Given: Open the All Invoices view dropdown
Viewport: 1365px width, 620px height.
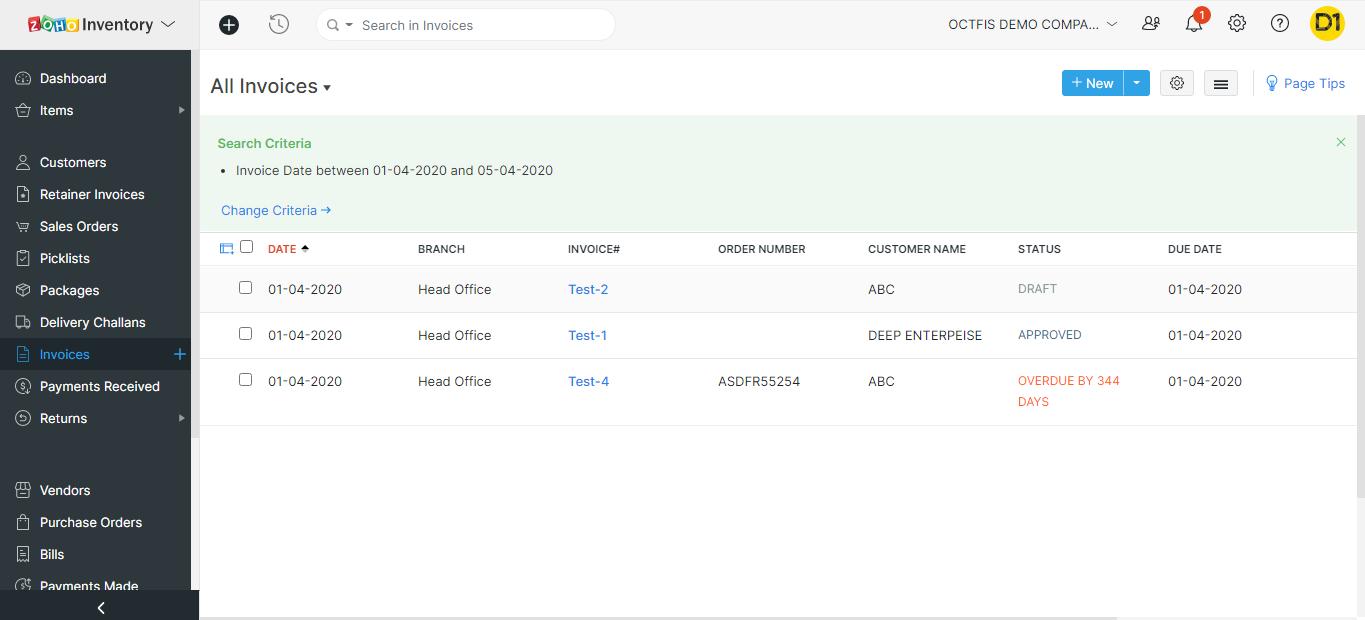Looking at the screenshot, I should [327, 88].
